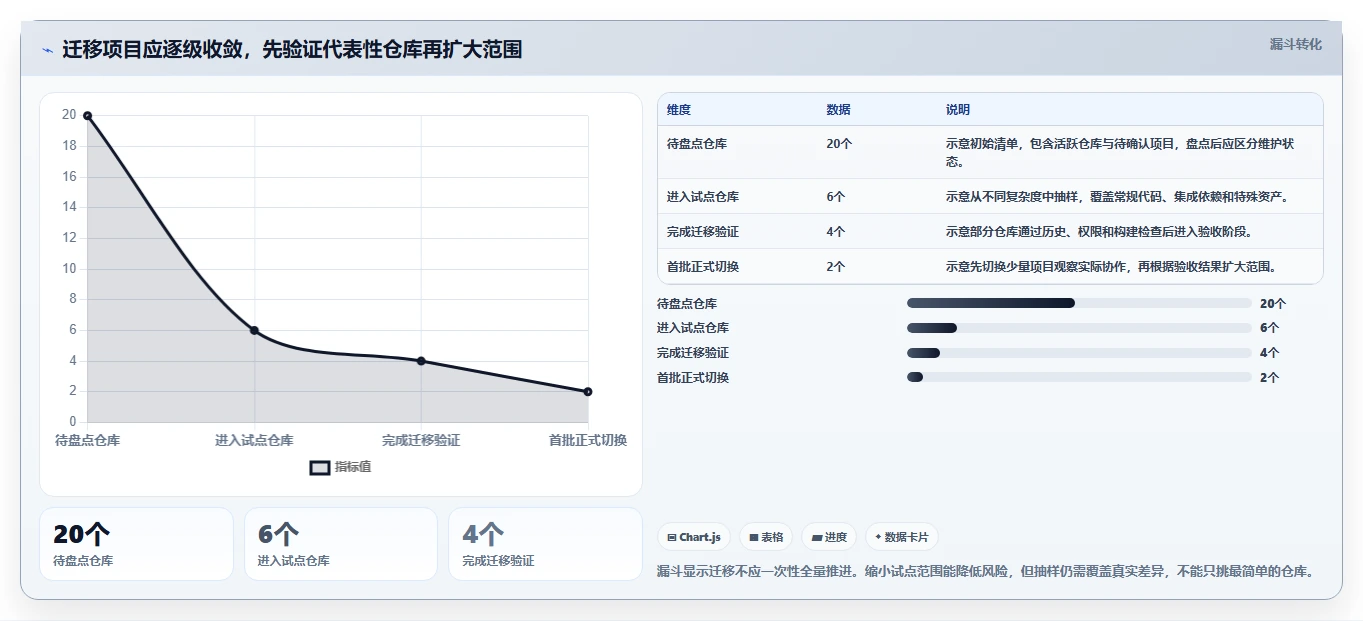Image resolution: width=1363 pixels, height=621 pixels.
Task: Click the 漏斗转化 label in header
Action: [1295, 44]
